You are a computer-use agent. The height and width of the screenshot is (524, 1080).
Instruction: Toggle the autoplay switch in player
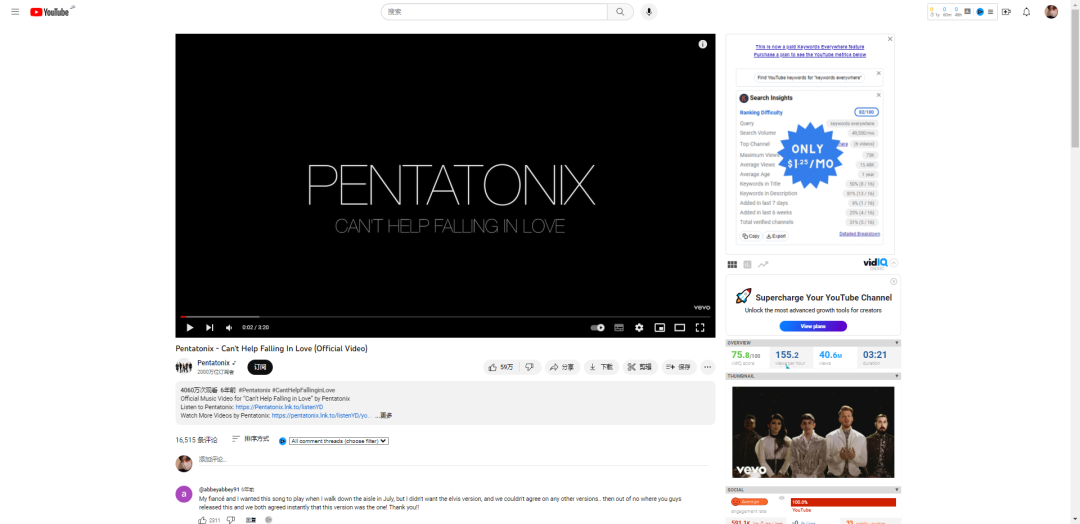pyautogui.click(x=598, y=328)
